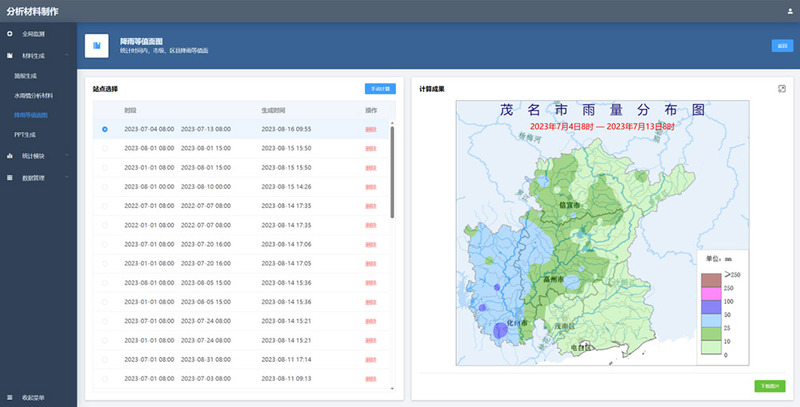
Task: Select radio for 2023-08-01 08:00 to 2023-08-01 15:00
Action: point(105,148)
